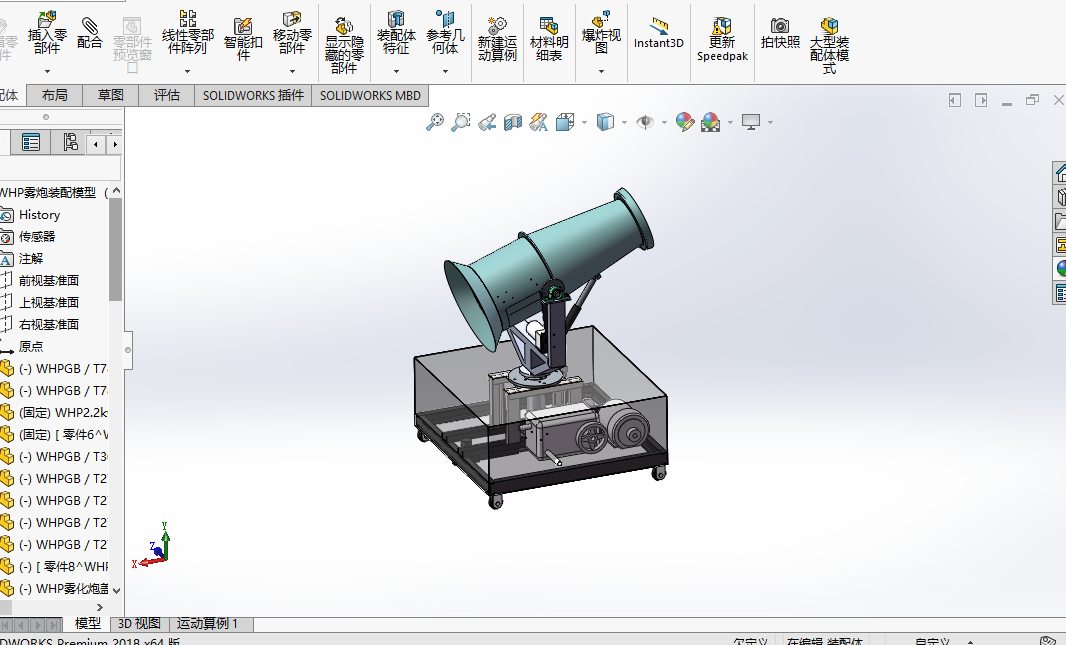Collapse feature panel with side handle
Screen dimensions: 1066x645
click(x=128, y=350)
